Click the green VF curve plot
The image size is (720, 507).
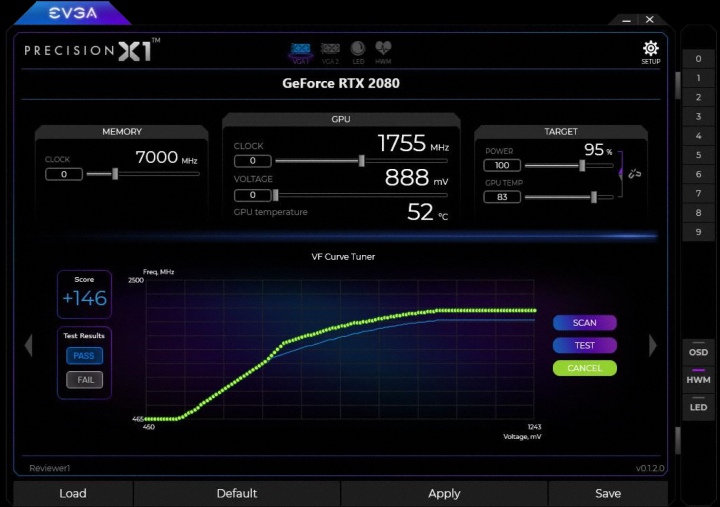click(x=340, y=349)
